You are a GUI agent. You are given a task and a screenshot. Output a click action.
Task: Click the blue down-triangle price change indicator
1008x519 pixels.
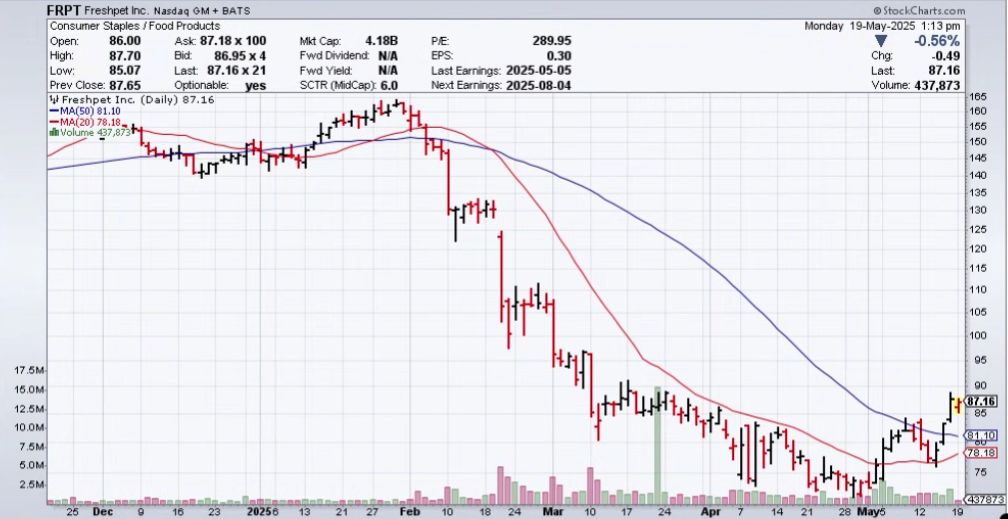click(880, 41)
